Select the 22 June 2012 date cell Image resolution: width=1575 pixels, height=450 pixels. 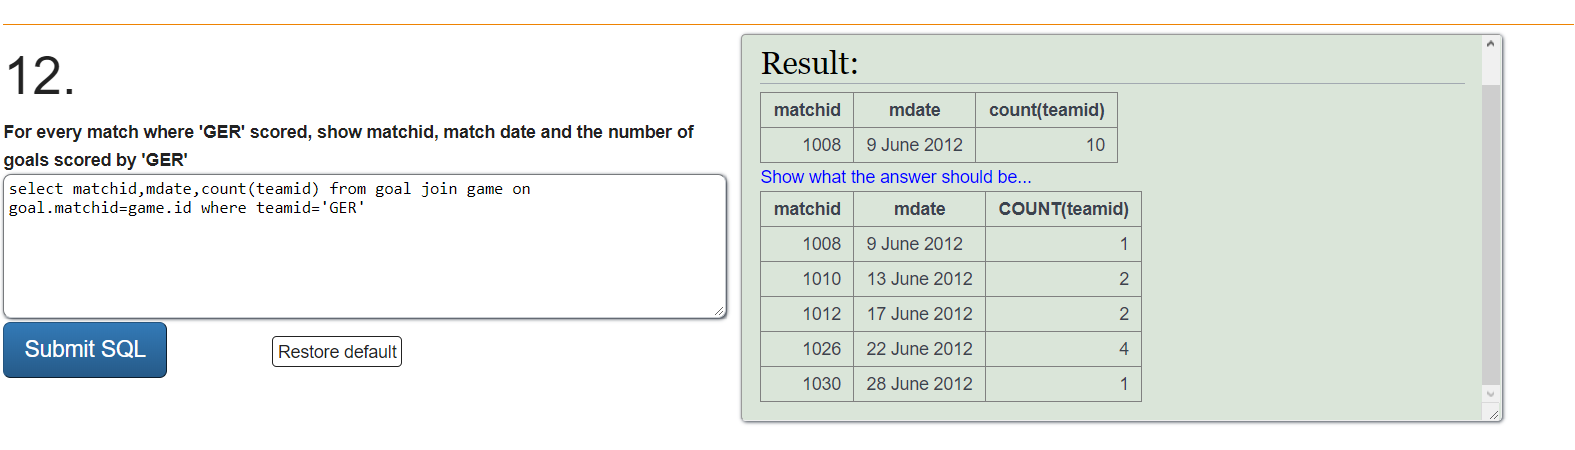pyautogui.click(x=919, y=349)
